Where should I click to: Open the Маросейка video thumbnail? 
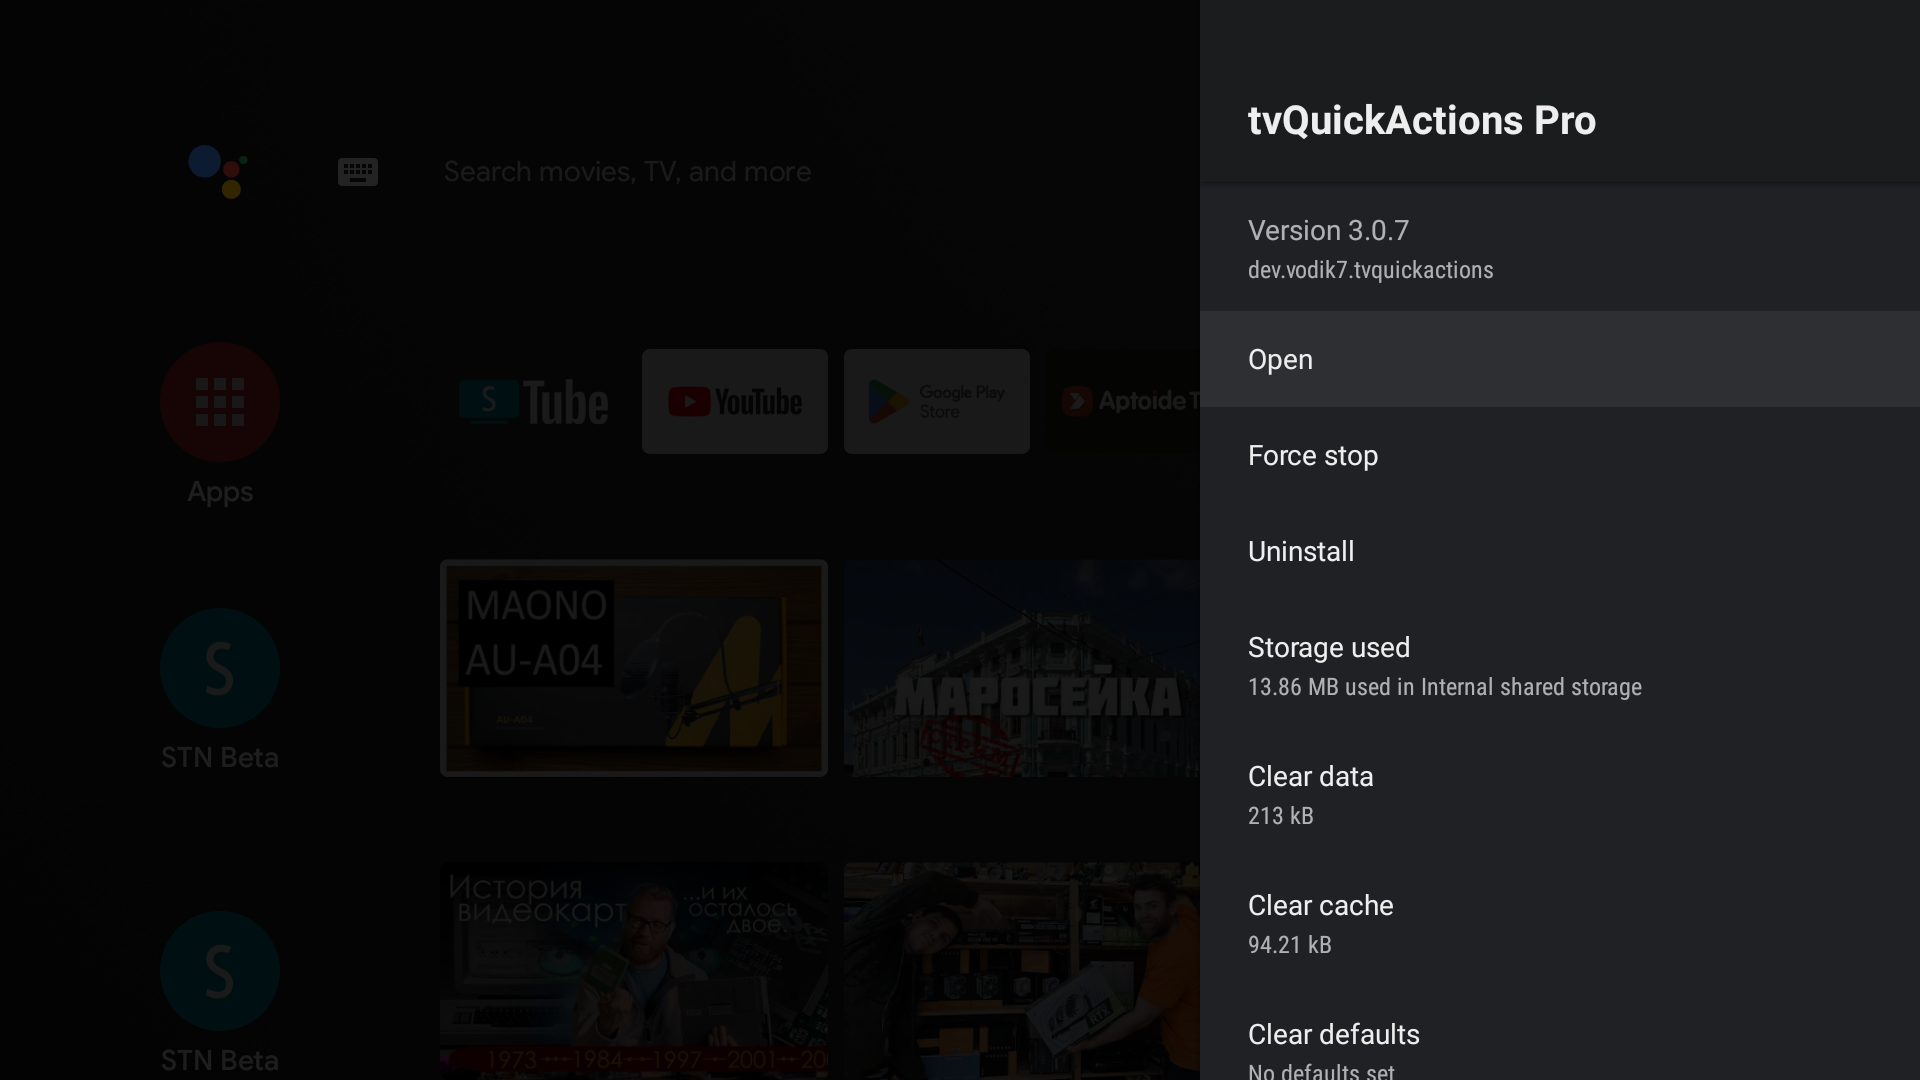pyautogui.click(x=1022, y=668)
